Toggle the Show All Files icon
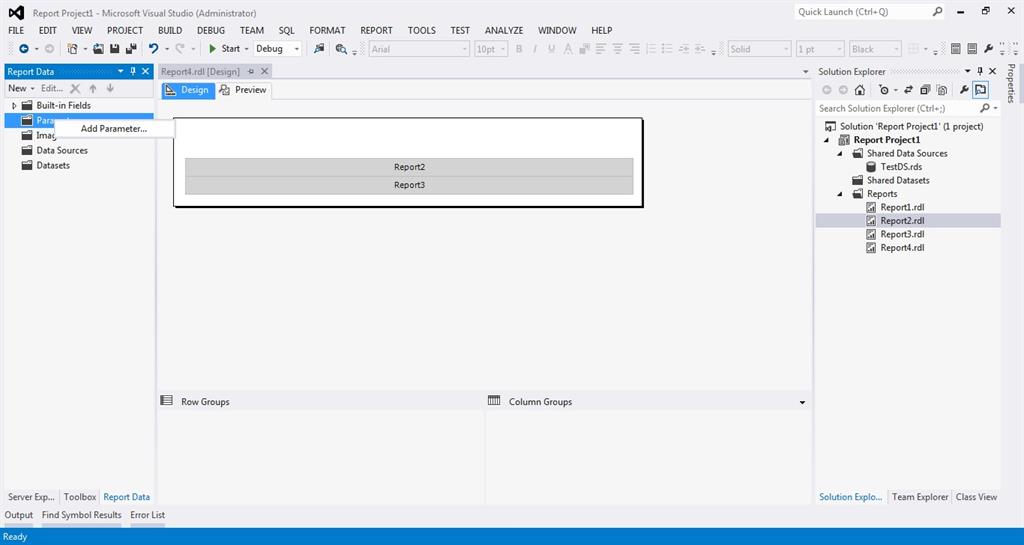The image size is (1024, 545). pyautogui.click(x=942, y=90)
